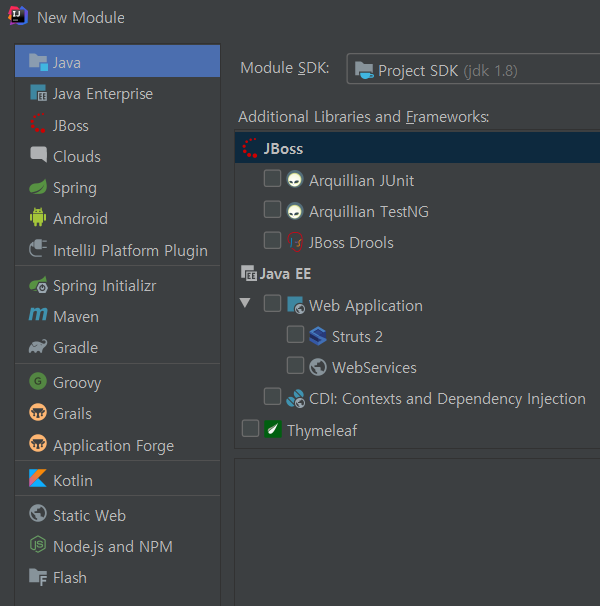Click the Spring Initializr icon

38,285
